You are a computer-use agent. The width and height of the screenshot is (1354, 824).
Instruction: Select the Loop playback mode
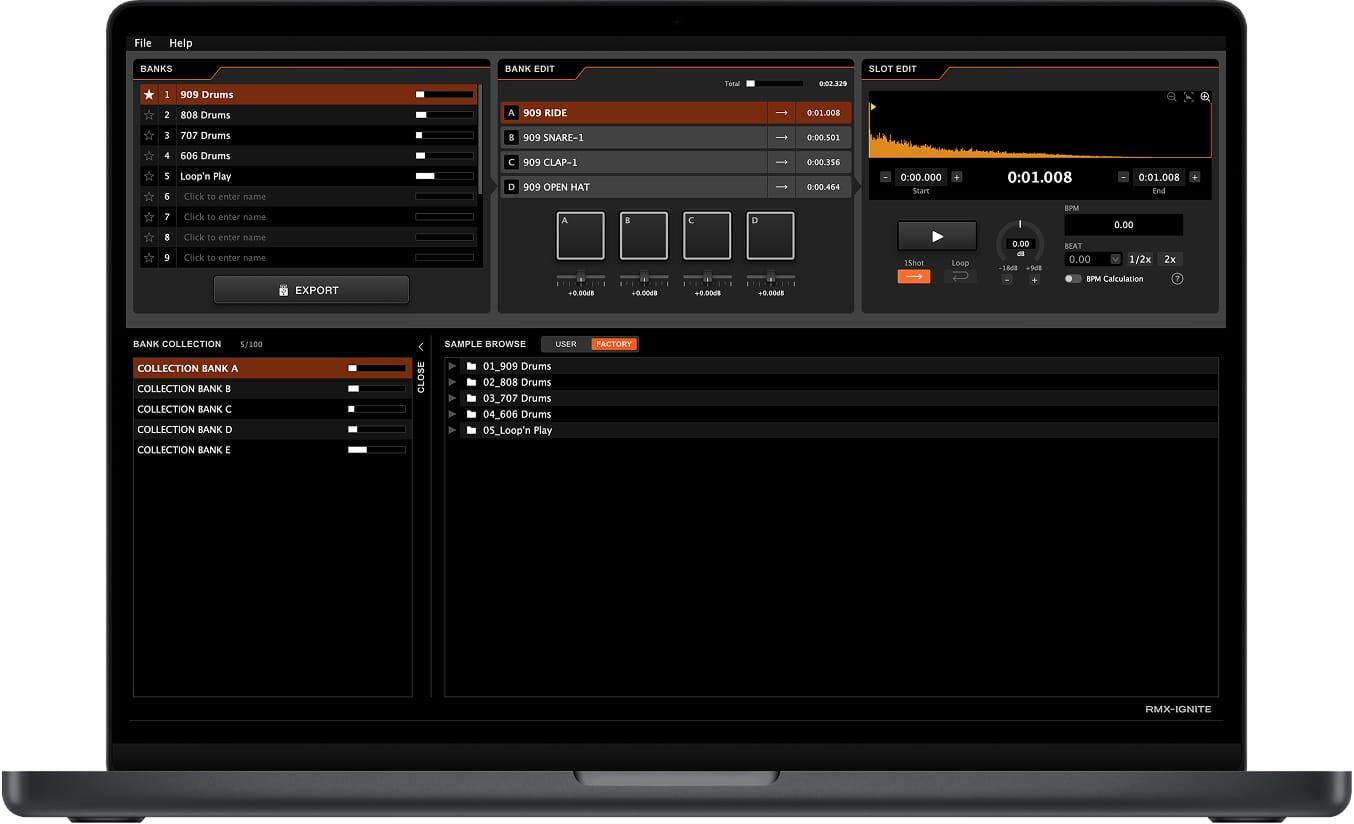(960, 277)
